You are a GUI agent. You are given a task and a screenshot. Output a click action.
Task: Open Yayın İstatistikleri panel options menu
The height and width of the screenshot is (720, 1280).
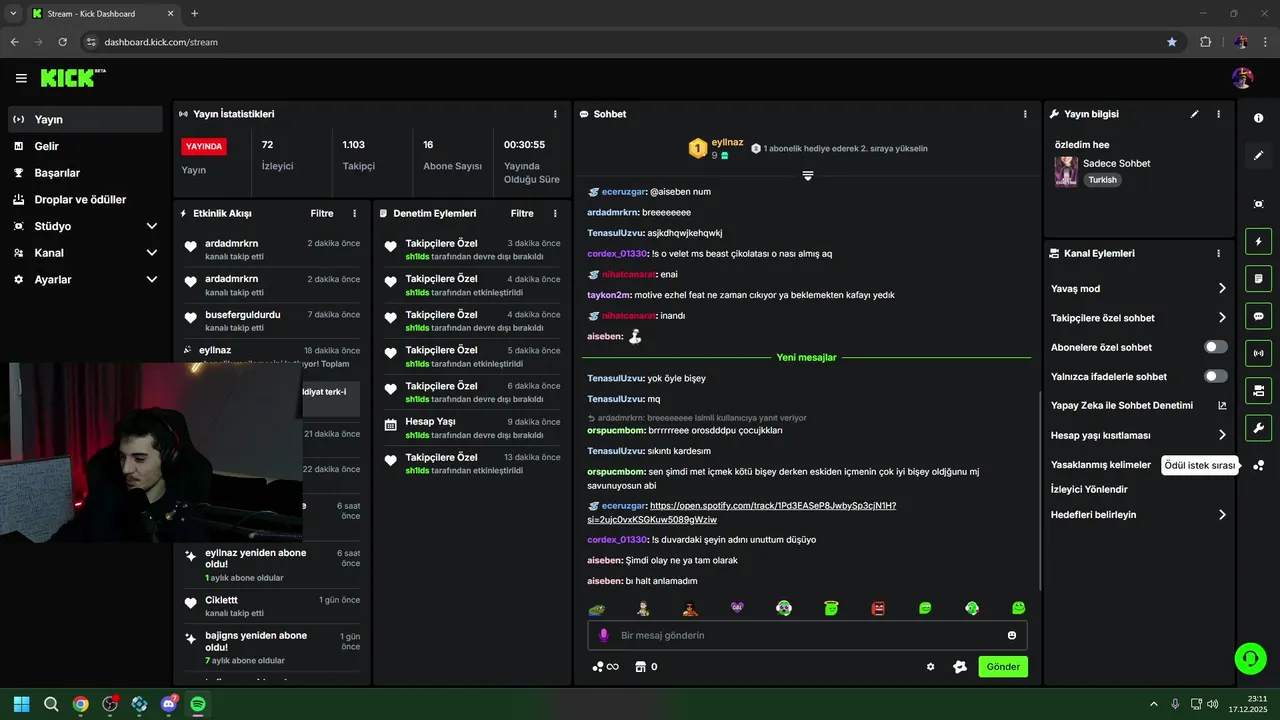(555, 114)
